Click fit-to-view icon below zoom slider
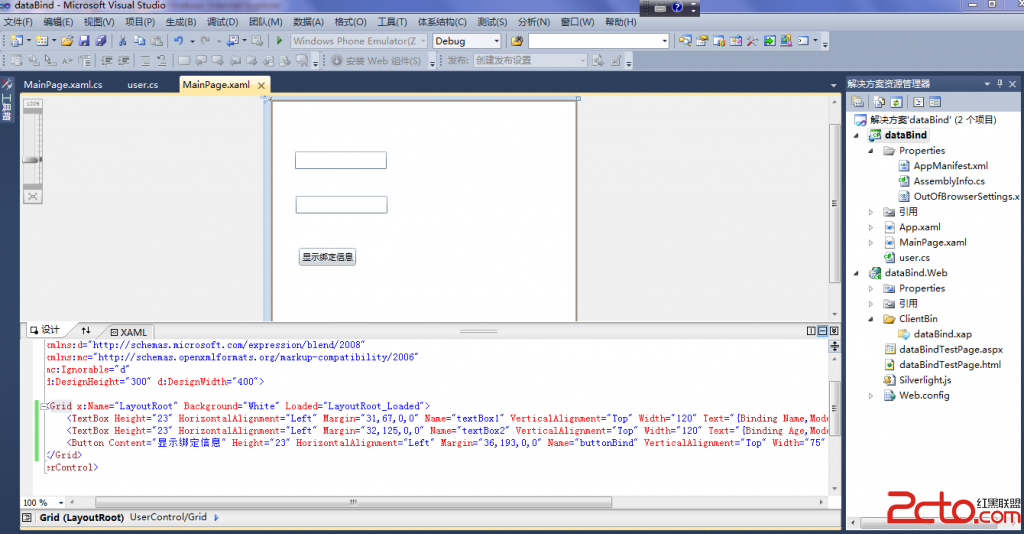The image size is (1024, 534). click(x=33, y=196)
